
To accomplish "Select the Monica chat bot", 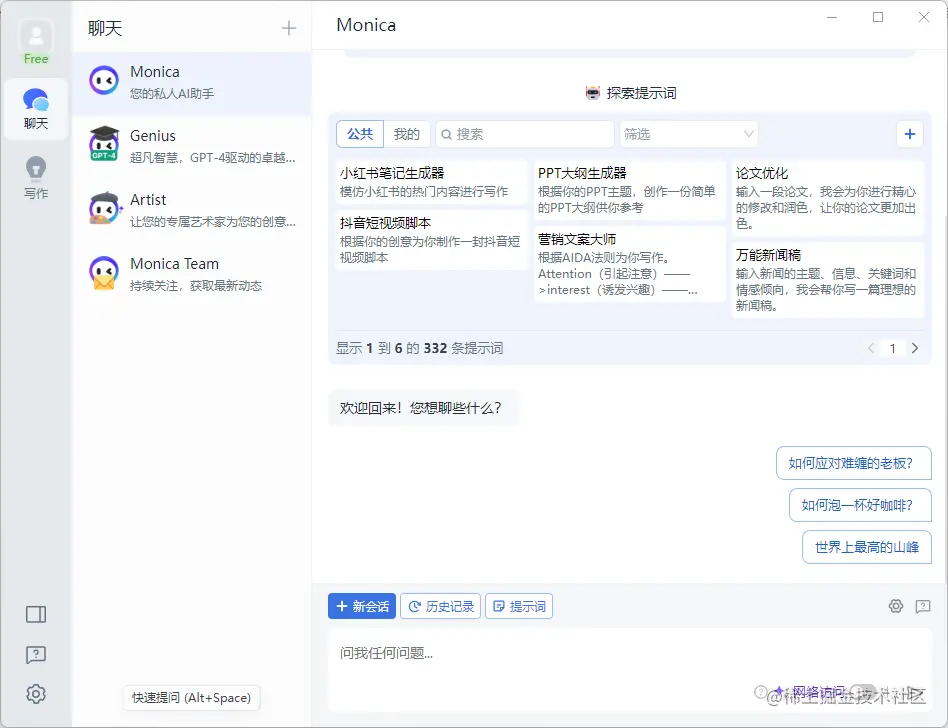I will (192, 82).
